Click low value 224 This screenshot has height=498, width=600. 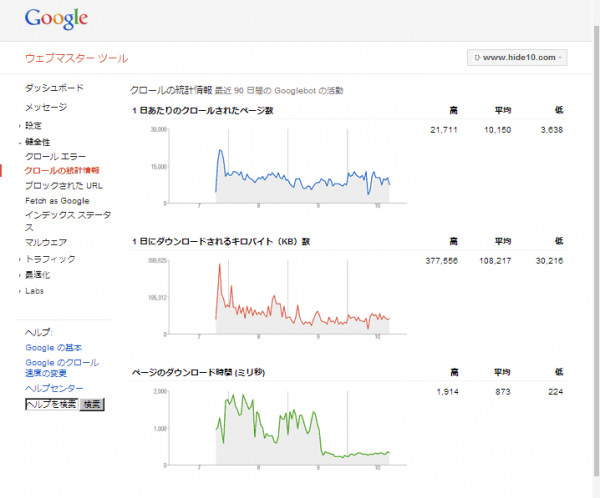(555, 392)
